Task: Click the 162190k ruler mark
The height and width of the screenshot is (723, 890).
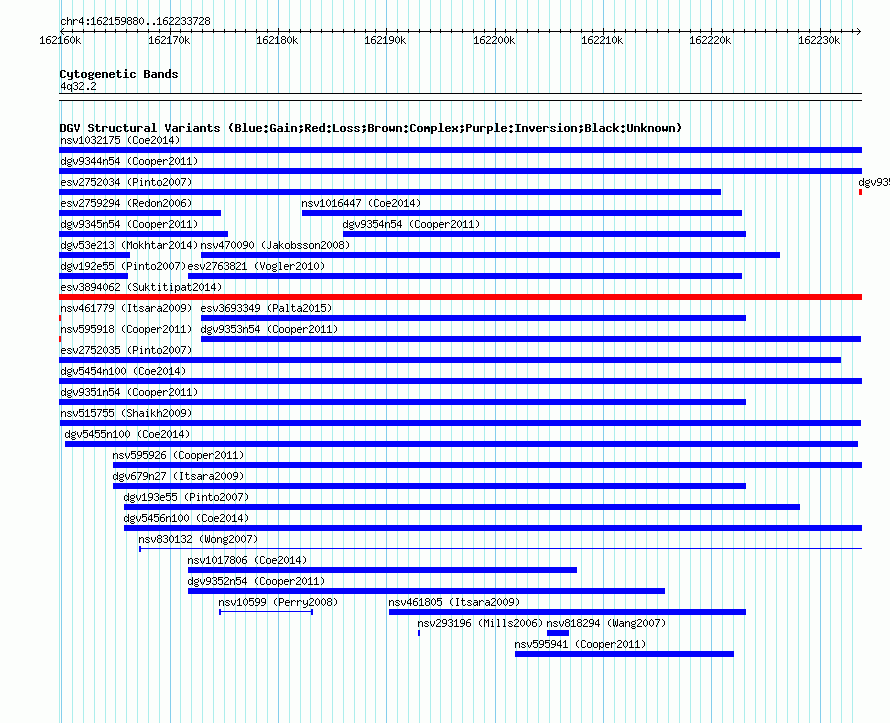Action: coord(385,40)
